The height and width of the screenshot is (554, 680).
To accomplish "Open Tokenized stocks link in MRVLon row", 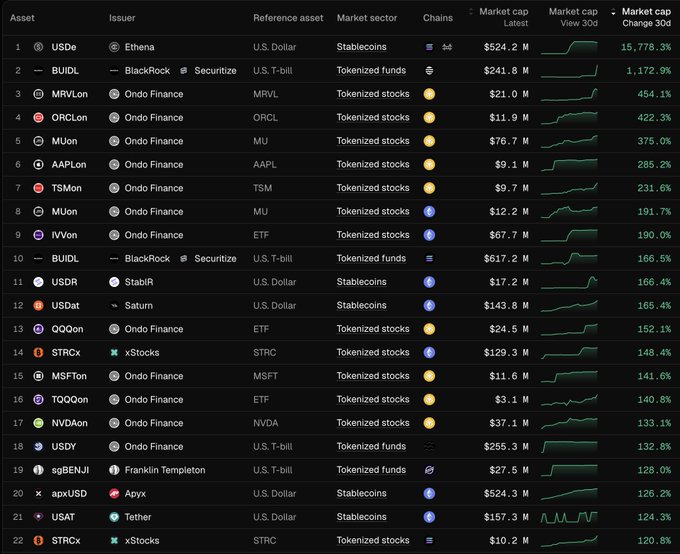I will click(373, 94).
